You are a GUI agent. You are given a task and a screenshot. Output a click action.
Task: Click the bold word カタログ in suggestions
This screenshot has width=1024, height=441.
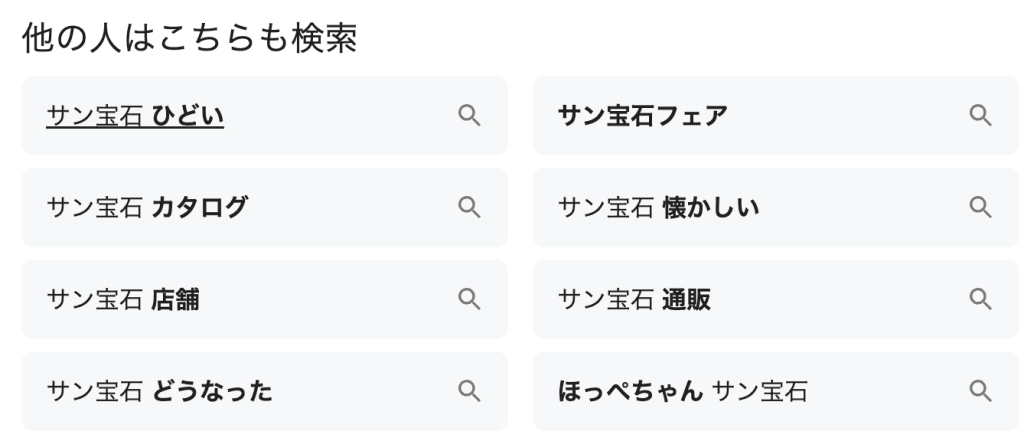[200, 208]
